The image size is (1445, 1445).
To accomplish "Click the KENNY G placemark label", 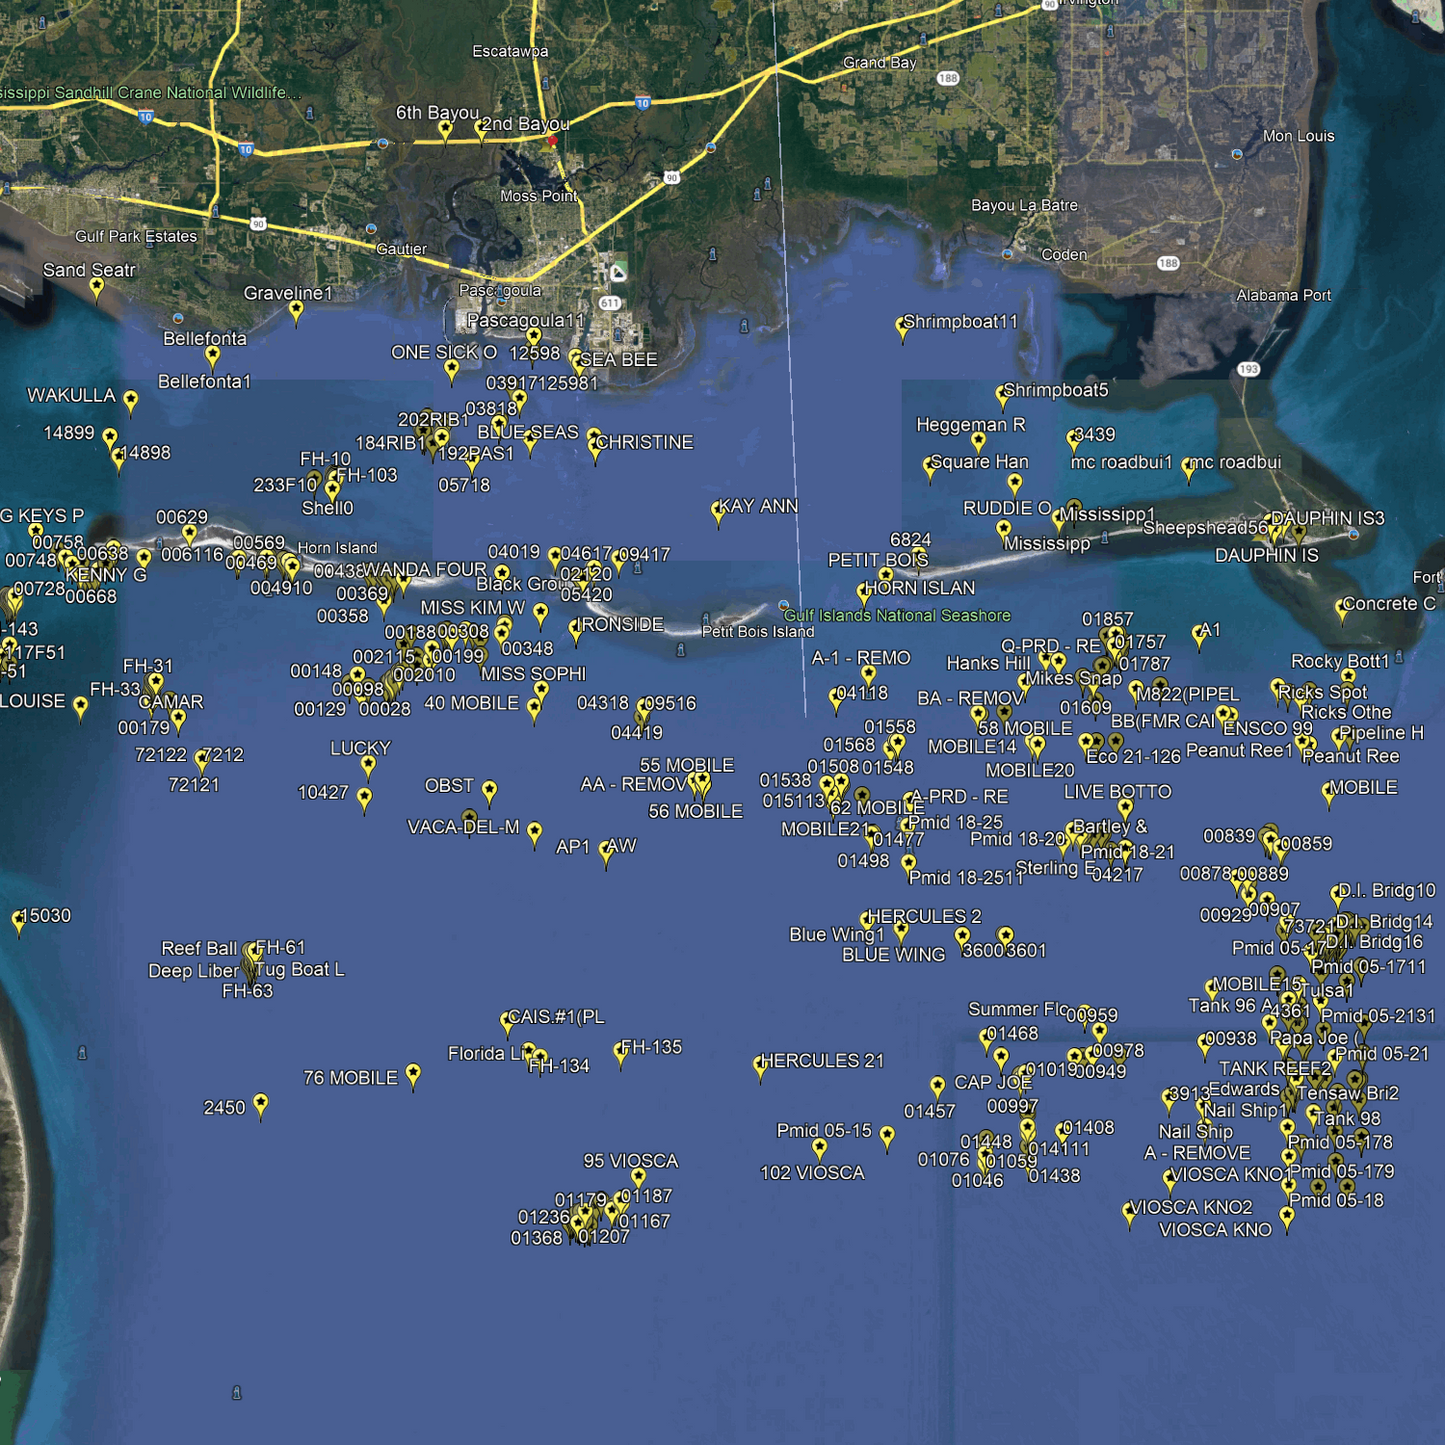I will coord(106,576).
